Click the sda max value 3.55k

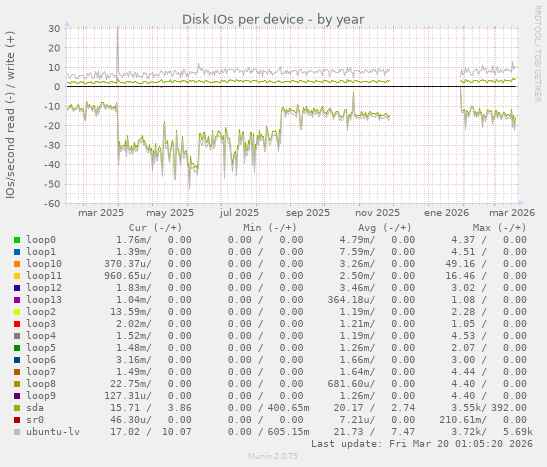466,408
